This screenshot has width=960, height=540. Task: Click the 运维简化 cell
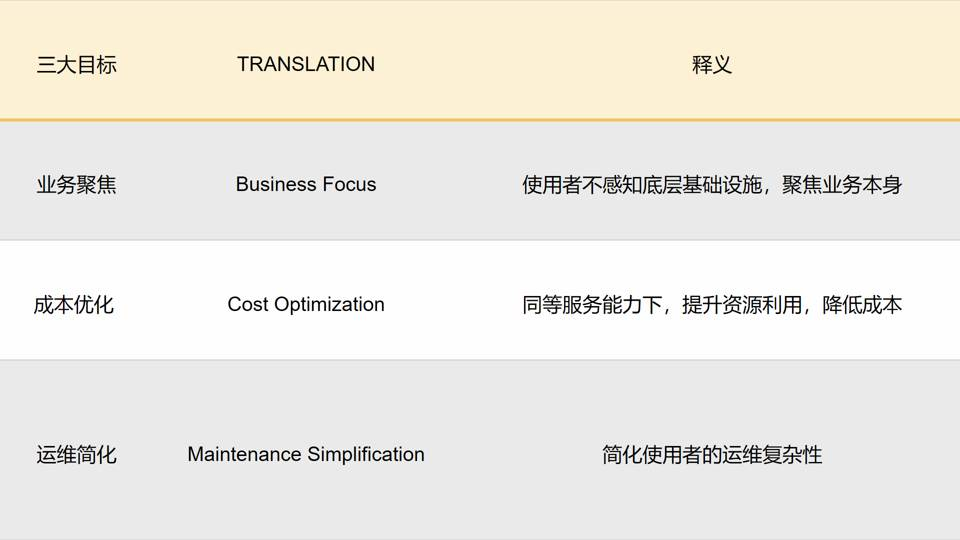(76, 455)
